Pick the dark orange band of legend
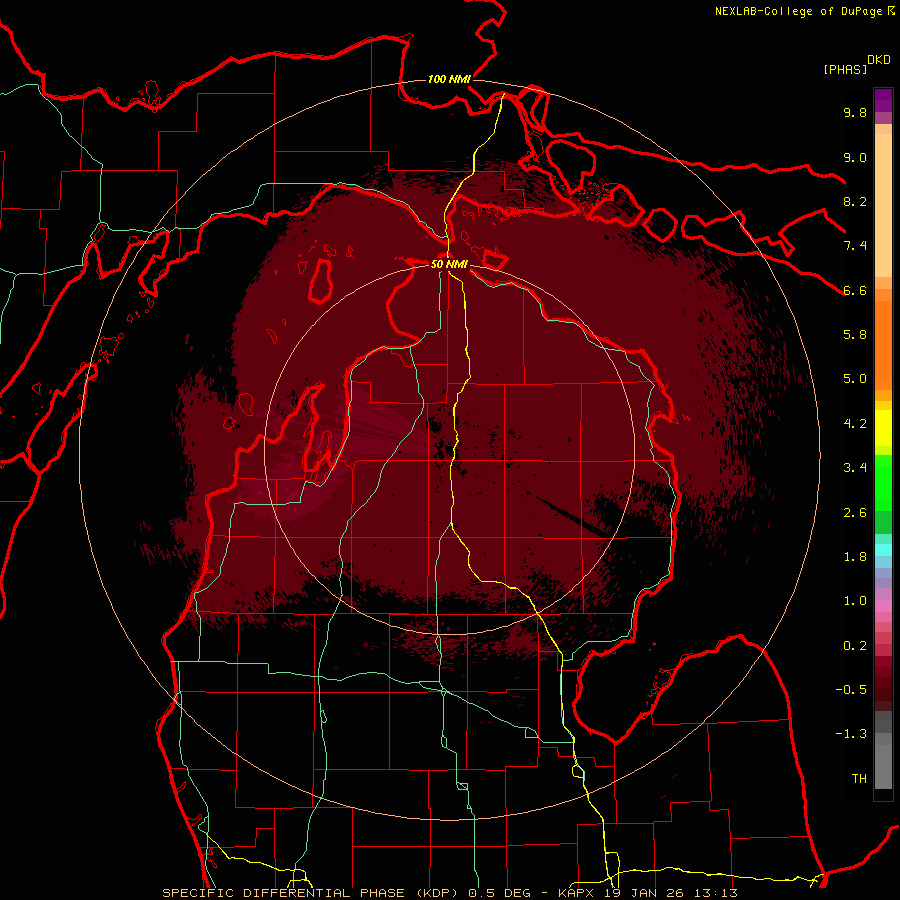The image size is (900, 900). (883, 346)
